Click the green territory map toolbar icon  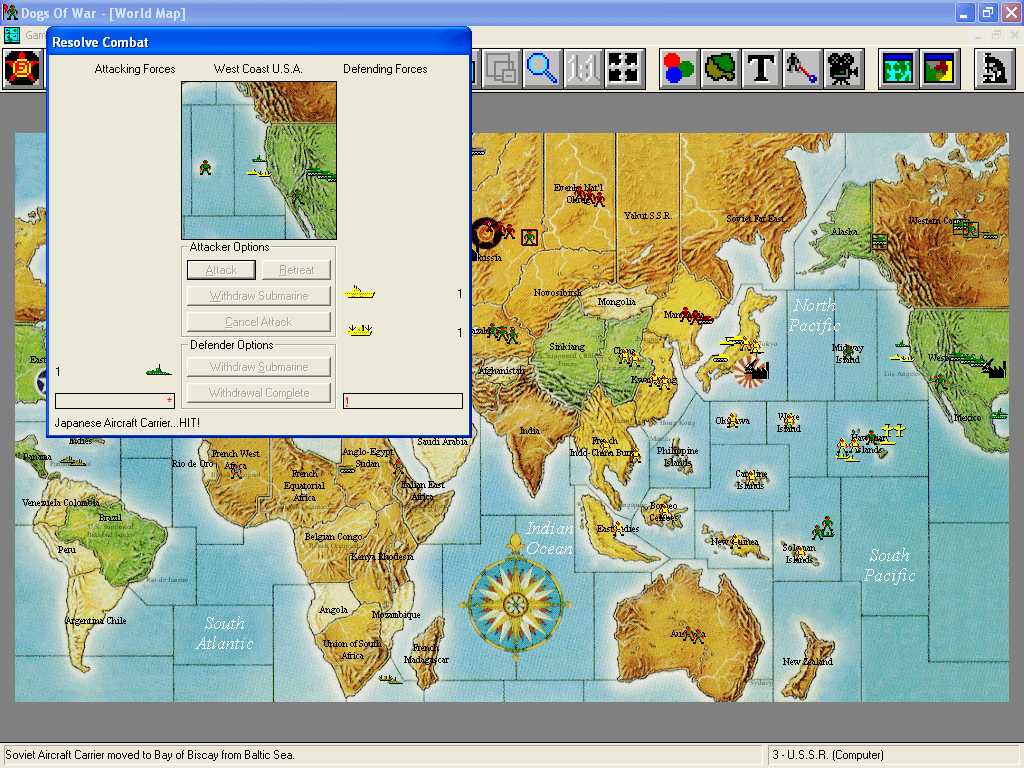tap(720, 69)
